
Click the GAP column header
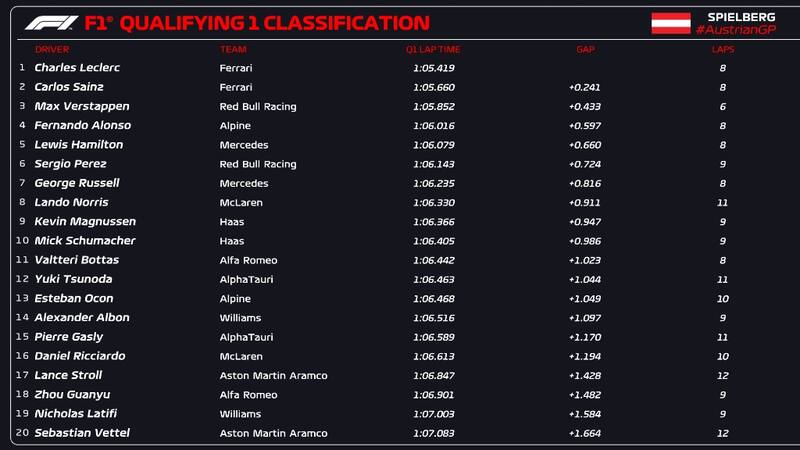(x=585, y=49)
